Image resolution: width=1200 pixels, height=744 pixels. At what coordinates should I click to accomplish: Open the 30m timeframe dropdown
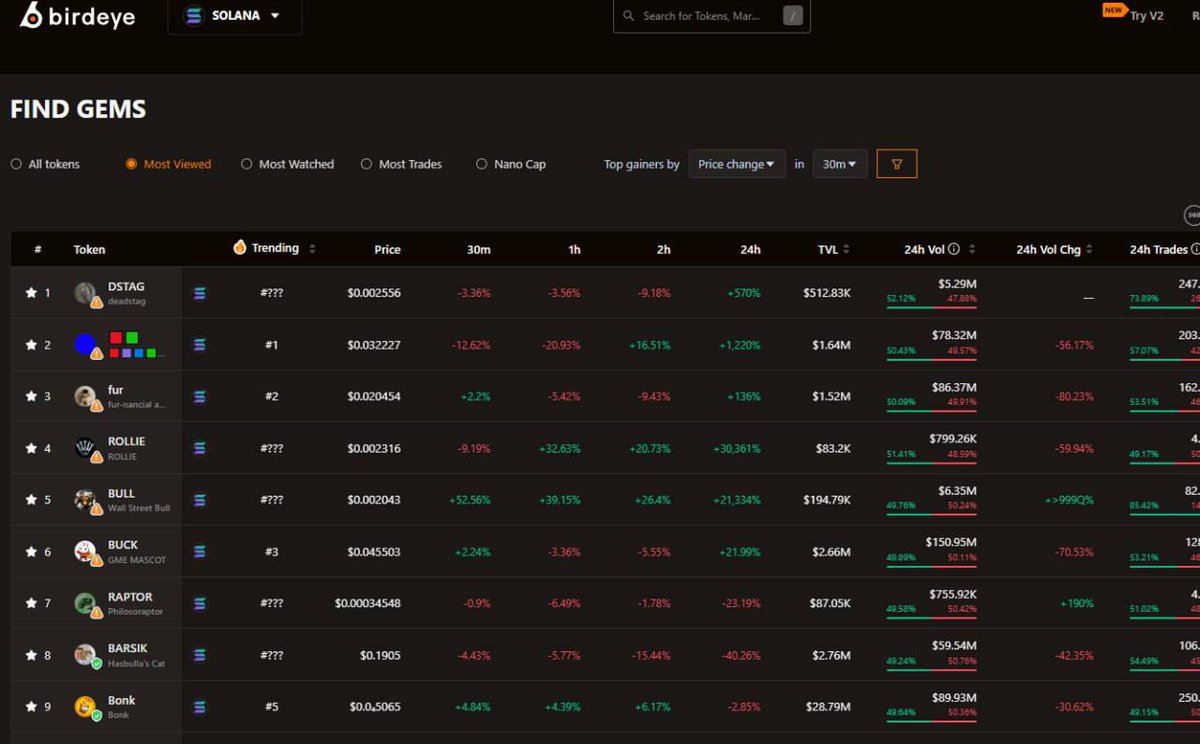coord(839,164)
